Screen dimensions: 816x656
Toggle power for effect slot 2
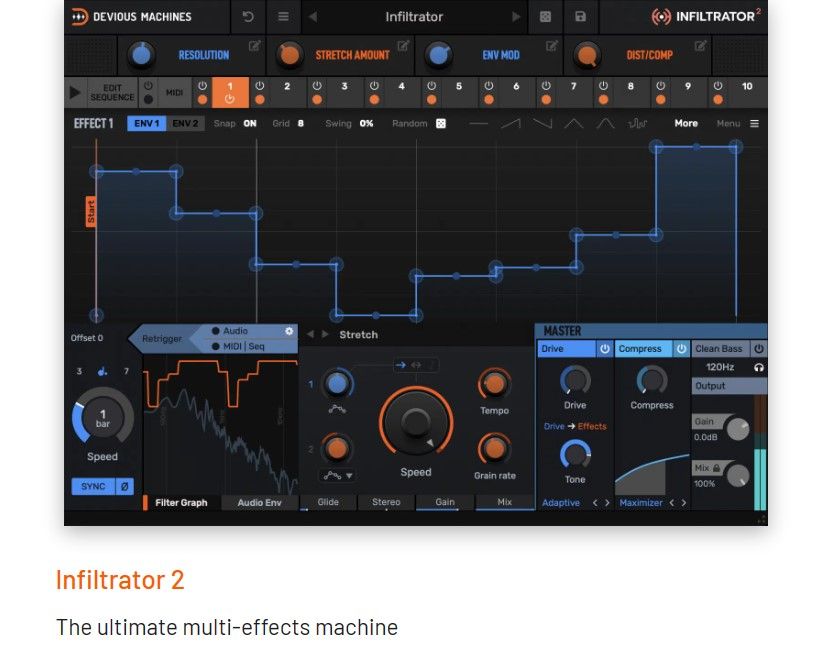(x=260, y=86)
